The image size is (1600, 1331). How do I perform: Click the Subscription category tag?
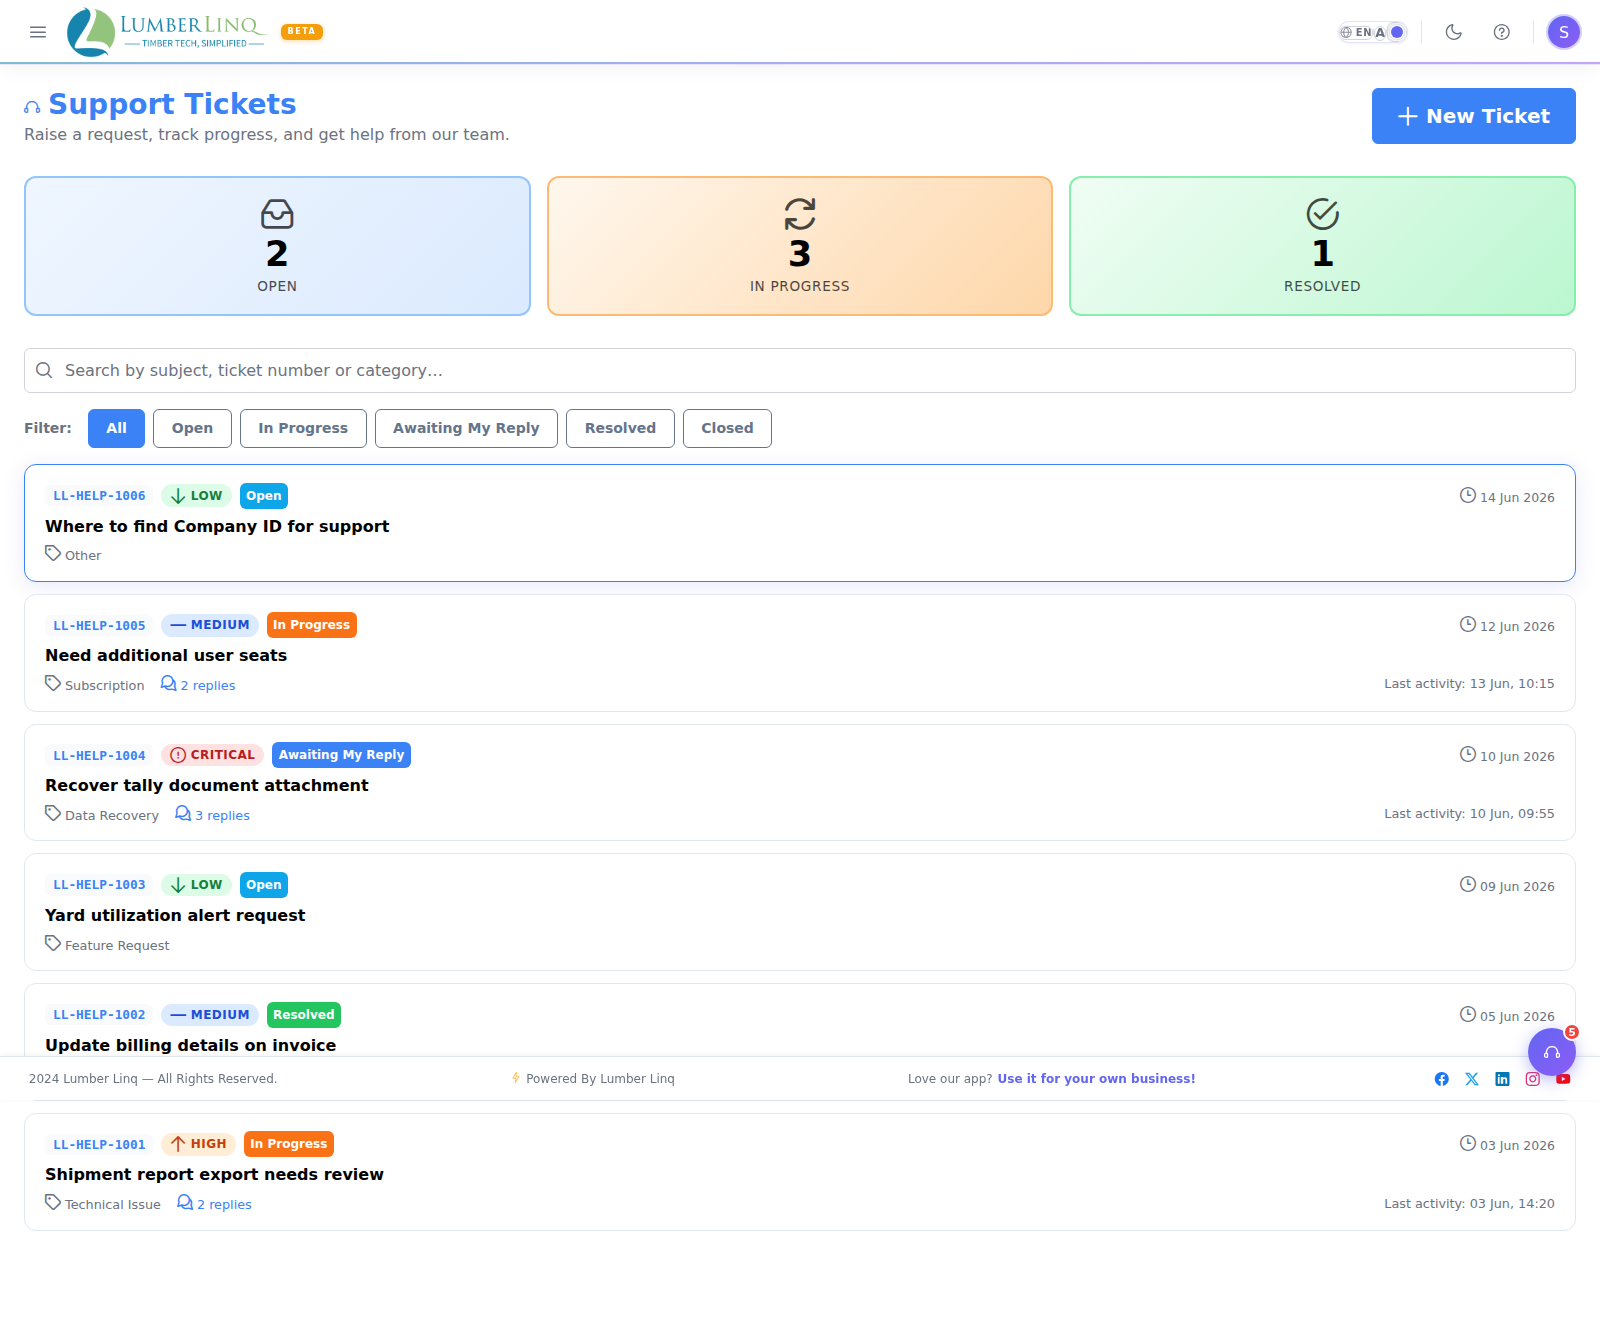pos(95,685)
